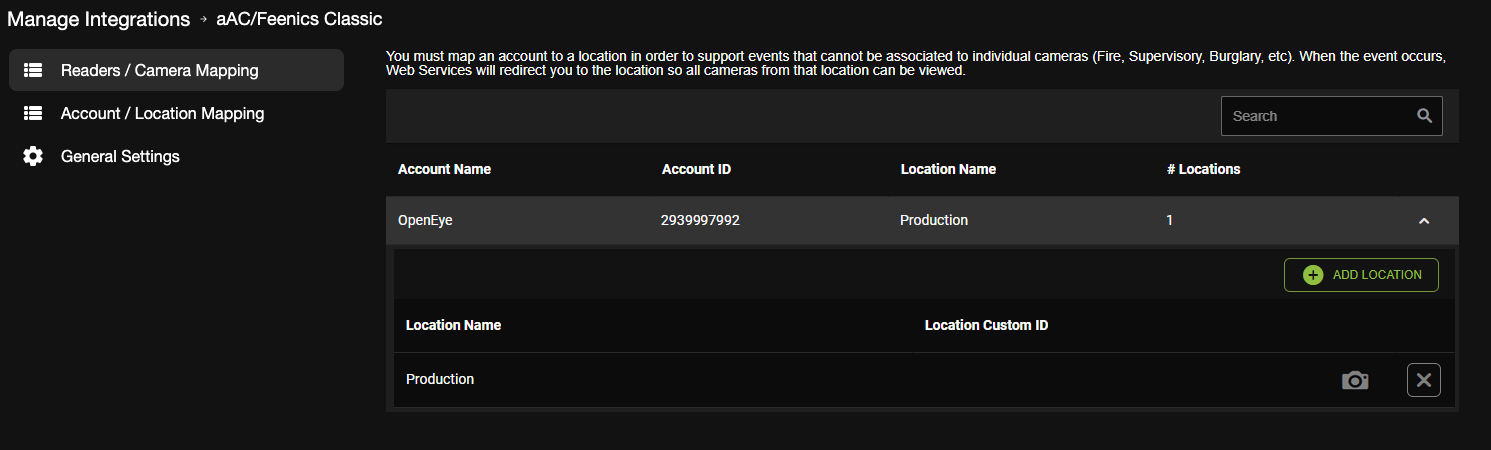
Task: Open the Readers / Camera Mapping section
Action: [159, 70]
